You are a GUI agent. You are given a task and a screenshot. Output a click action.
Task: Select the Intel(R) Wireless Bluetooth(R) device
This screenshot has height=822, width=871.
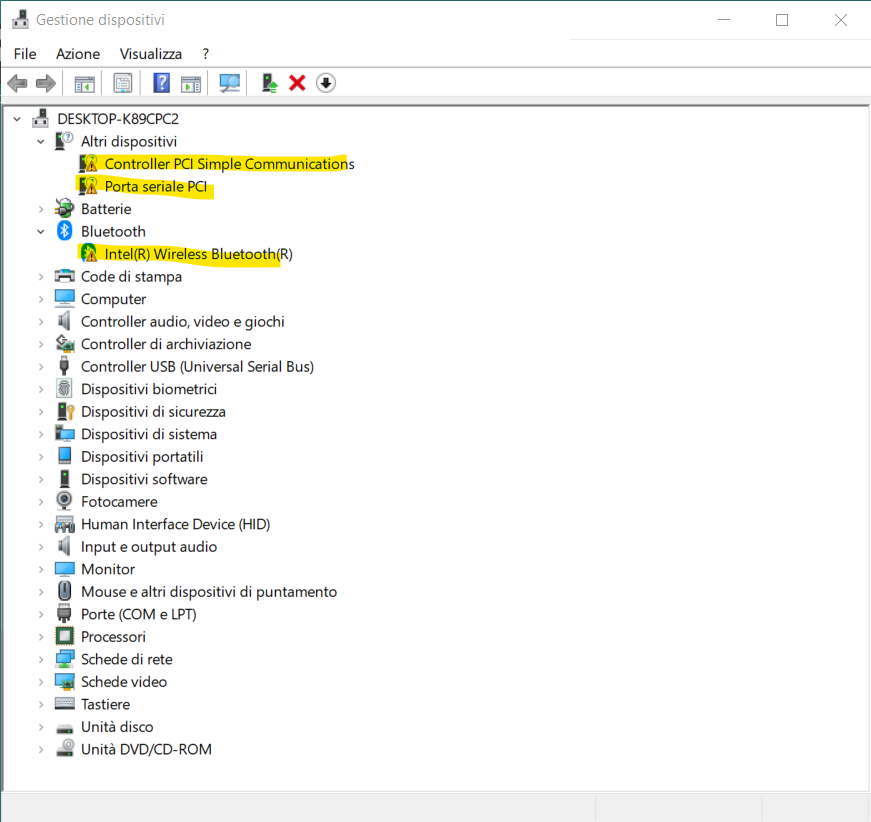coord(198,254)
